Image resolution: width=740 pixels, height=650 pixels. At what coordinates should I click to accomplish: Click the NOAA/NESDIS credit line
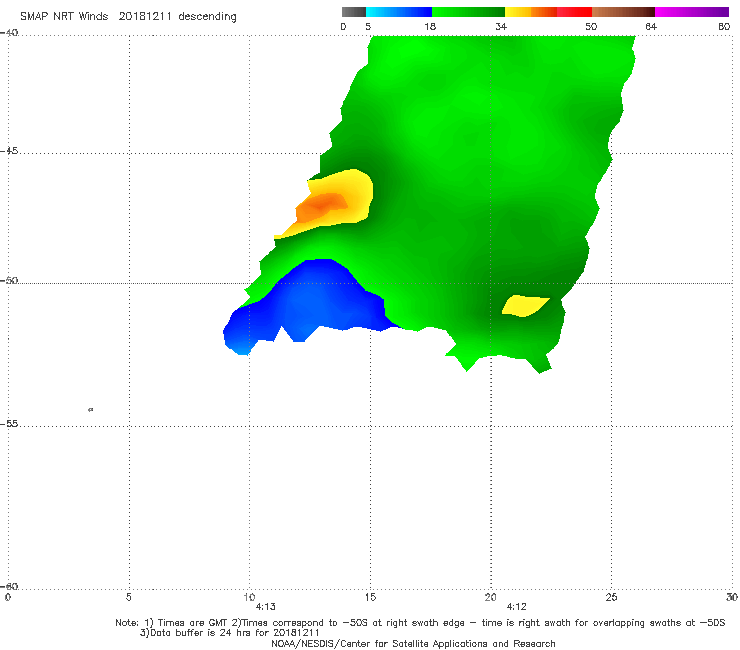(x=413, y=643)
